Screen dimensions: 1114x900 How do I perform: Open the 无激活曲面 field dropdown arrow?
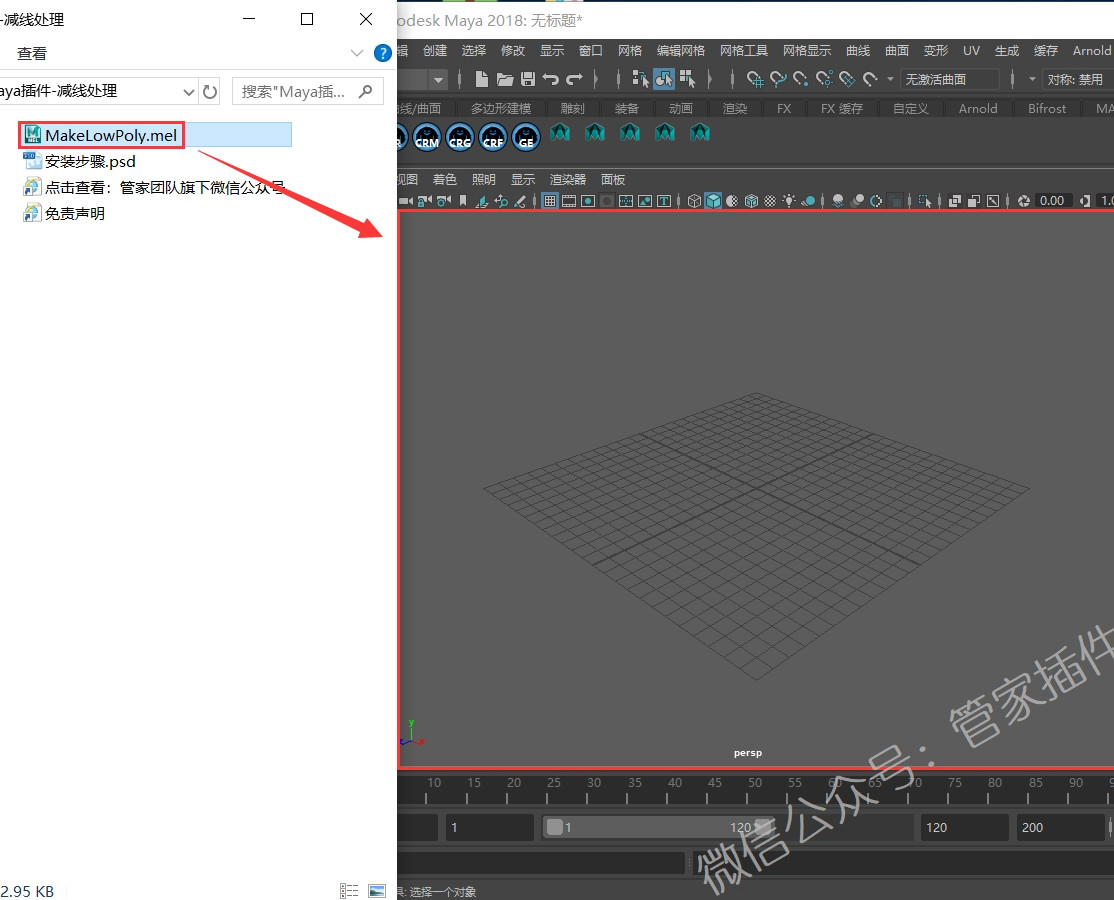click(890, 79)
